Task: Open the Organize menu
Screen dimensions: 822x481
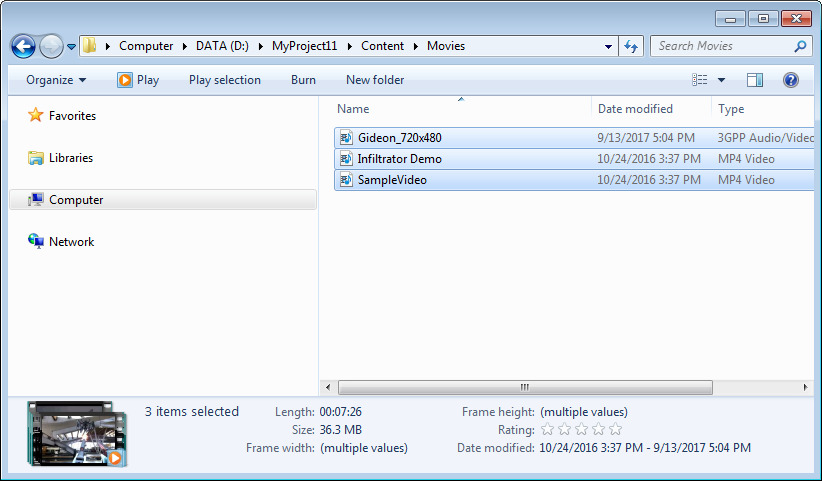Action: point(56,80)
